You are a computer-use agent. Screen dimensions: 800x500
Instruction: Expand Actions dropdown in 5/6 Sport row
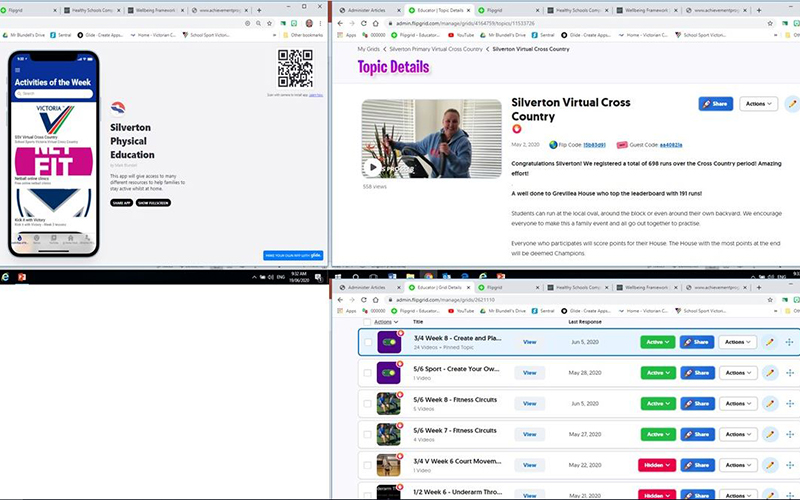pos(738,373)
